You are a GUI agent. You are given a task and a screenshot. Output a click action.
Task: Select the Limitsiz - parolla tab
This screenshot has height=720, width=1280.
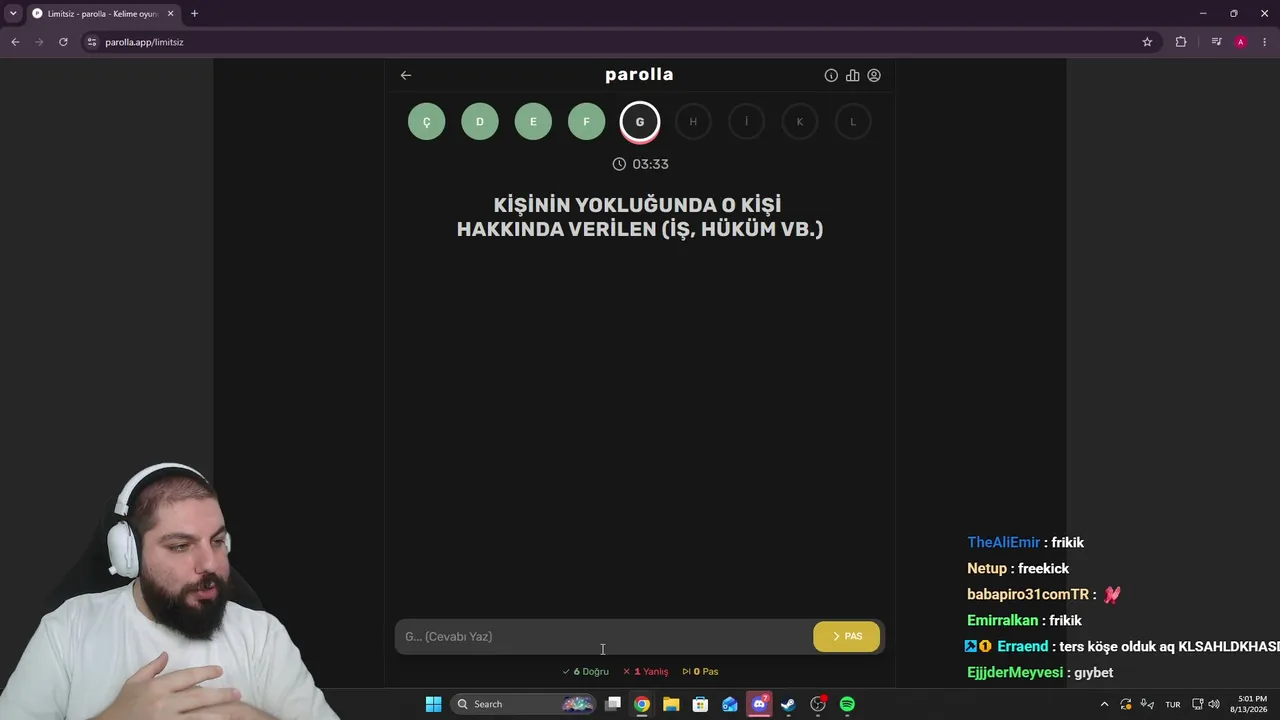pyautogui.click(x=102, y=14)
